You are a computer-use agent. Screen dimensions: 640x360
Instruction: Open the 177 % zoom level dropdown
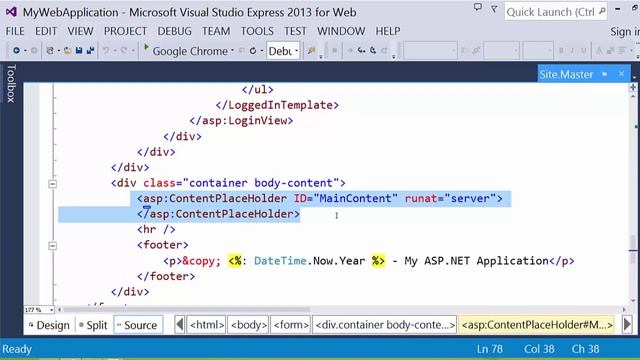(x=51, y=310)
